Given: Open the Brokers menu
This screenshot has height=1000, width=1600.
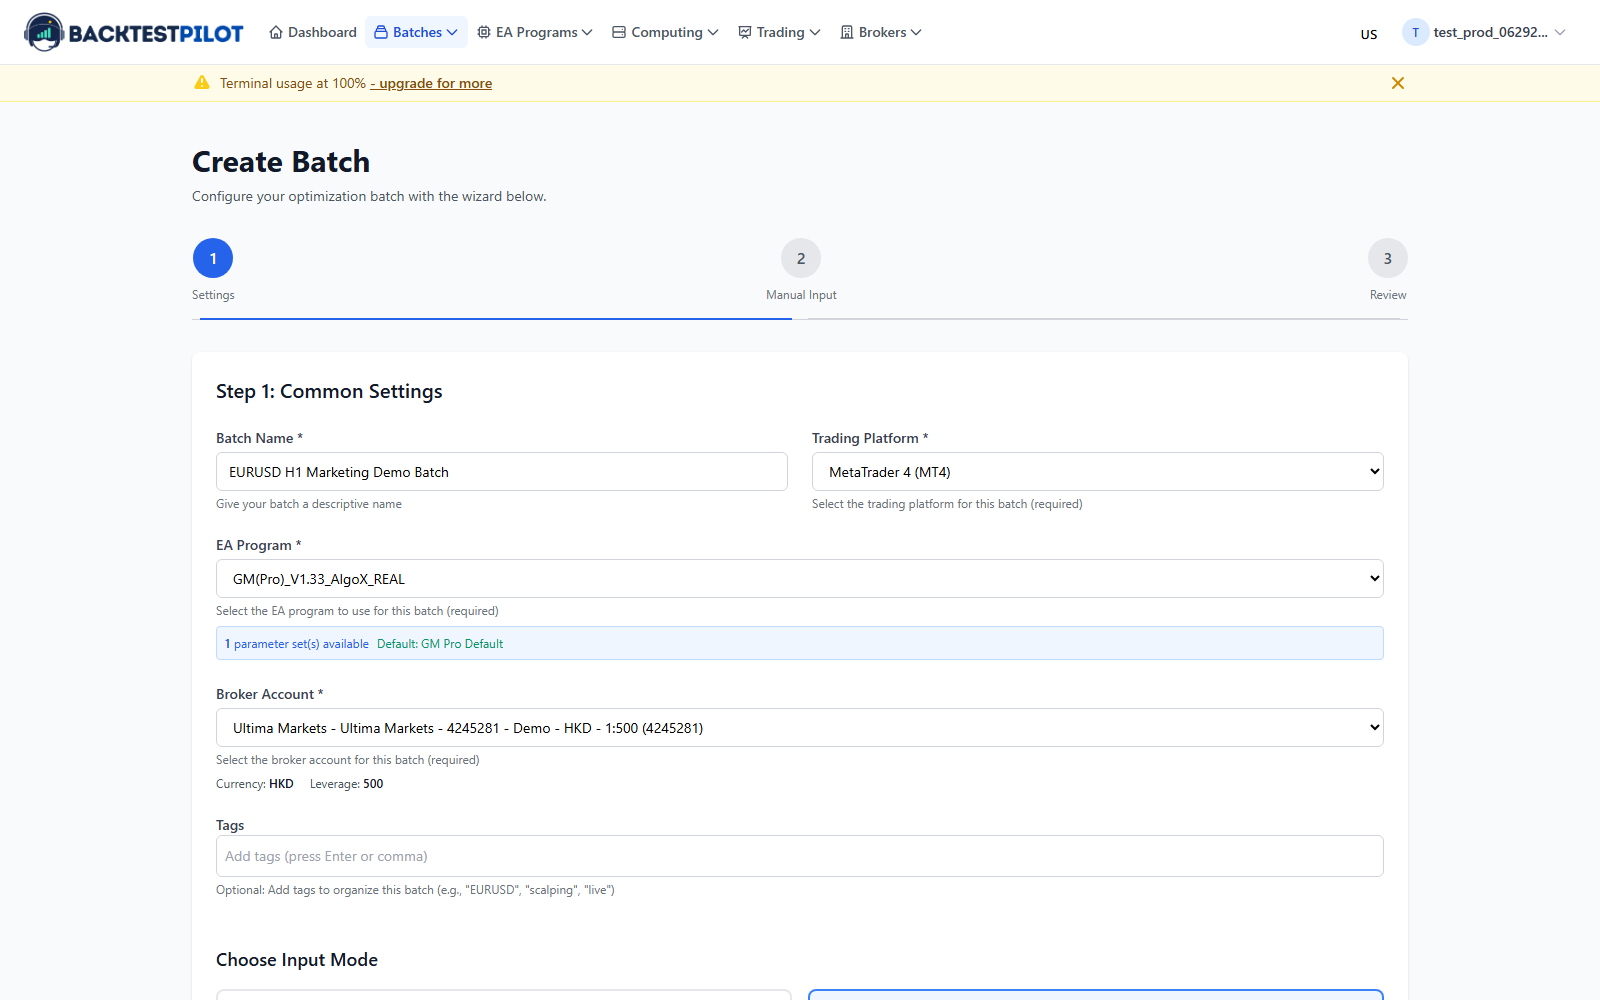Looking at the screenshot, I should 881,32.
